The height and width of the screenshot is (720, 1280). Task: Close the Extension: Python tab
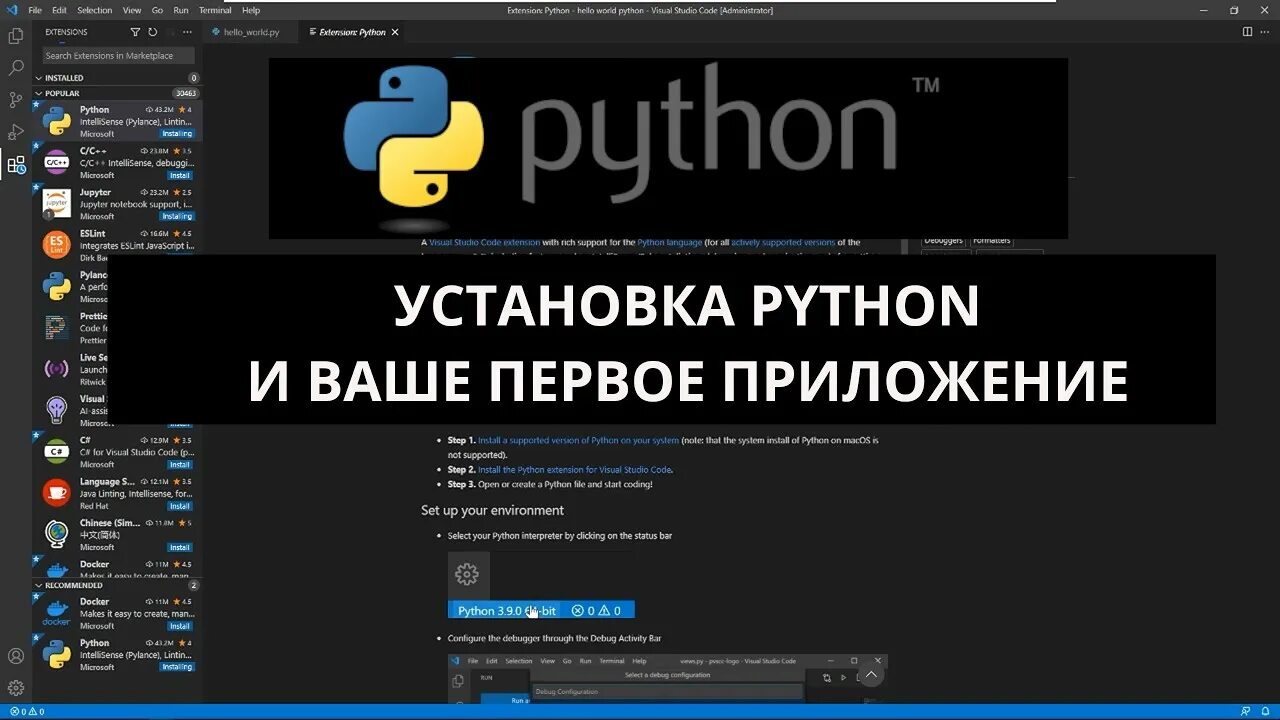[395, 32]
